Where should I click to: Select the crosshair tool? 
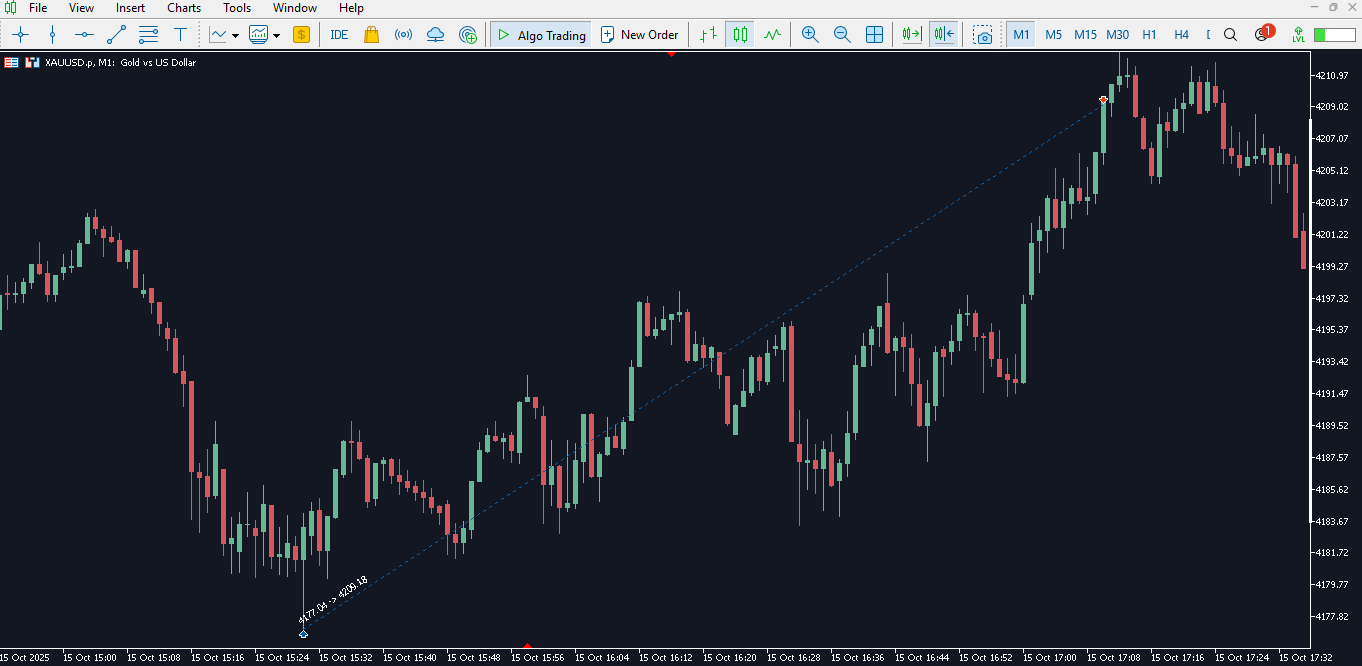click(20, 35)
